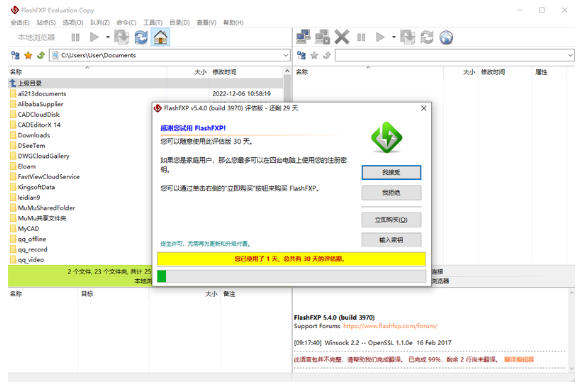The width and height of the screenshot is (579, 383).
Task: Go up a directory with green arrow icon
Action: pyautogui.click(x=41, y=55)
